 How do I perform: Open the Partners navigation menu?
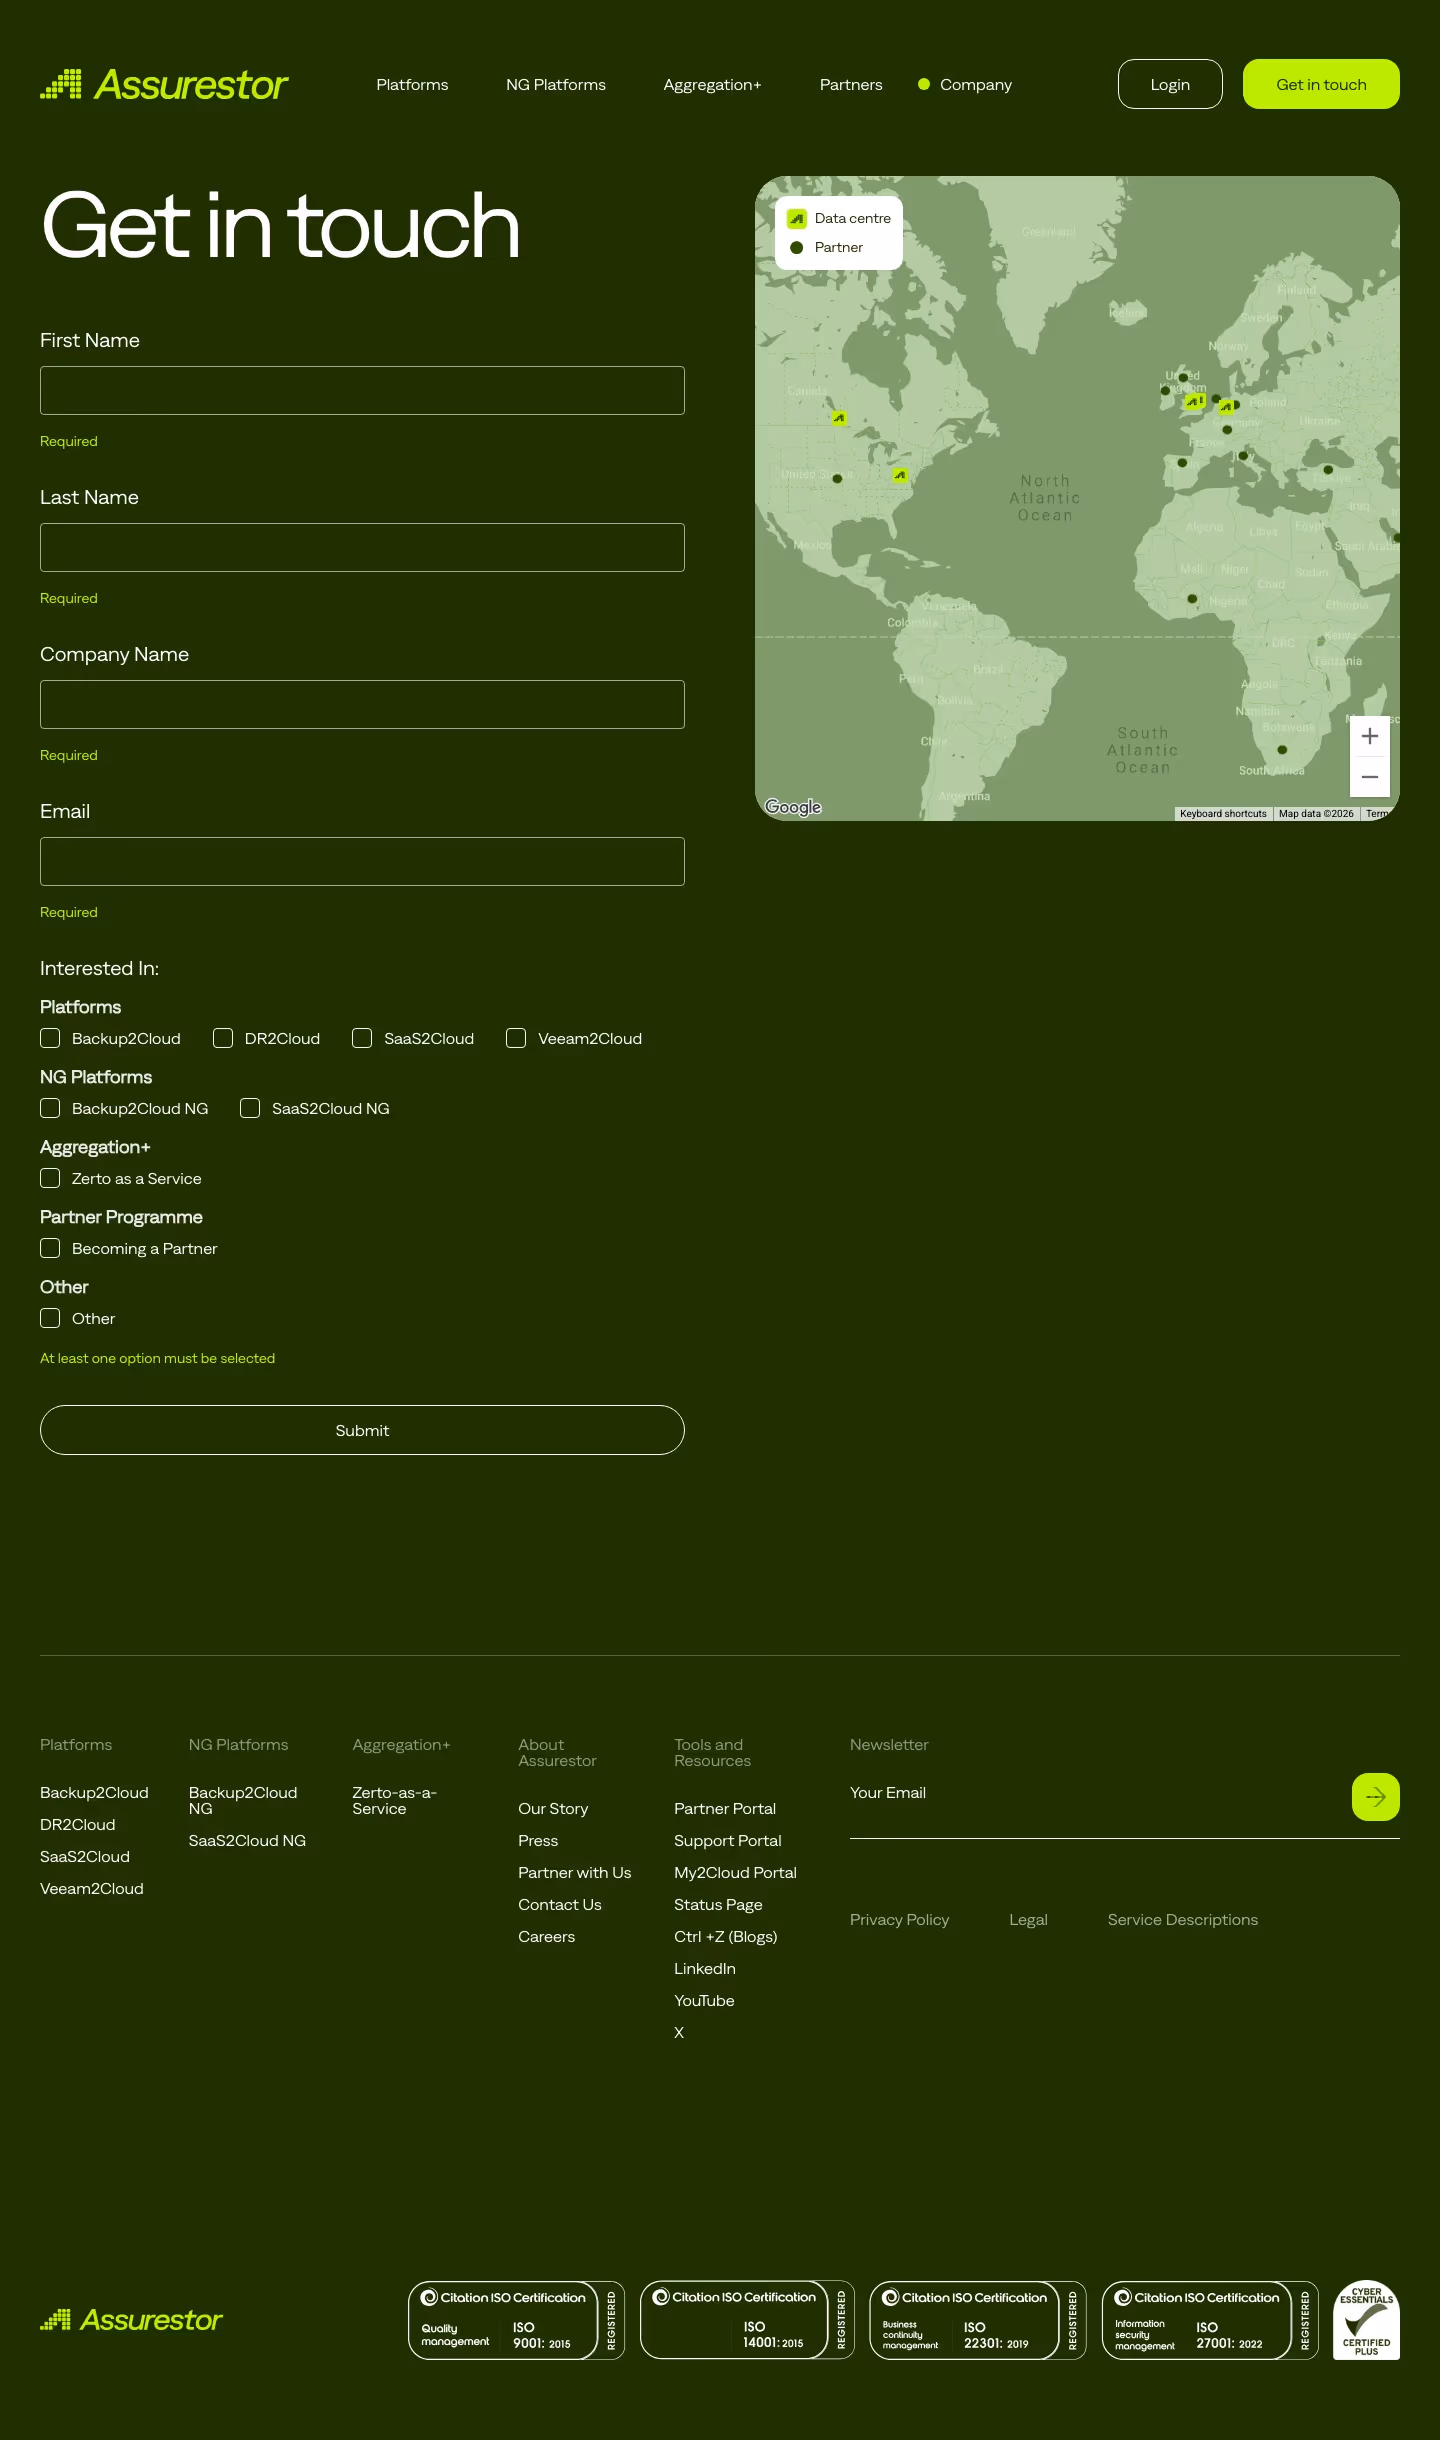click(851, 85)
